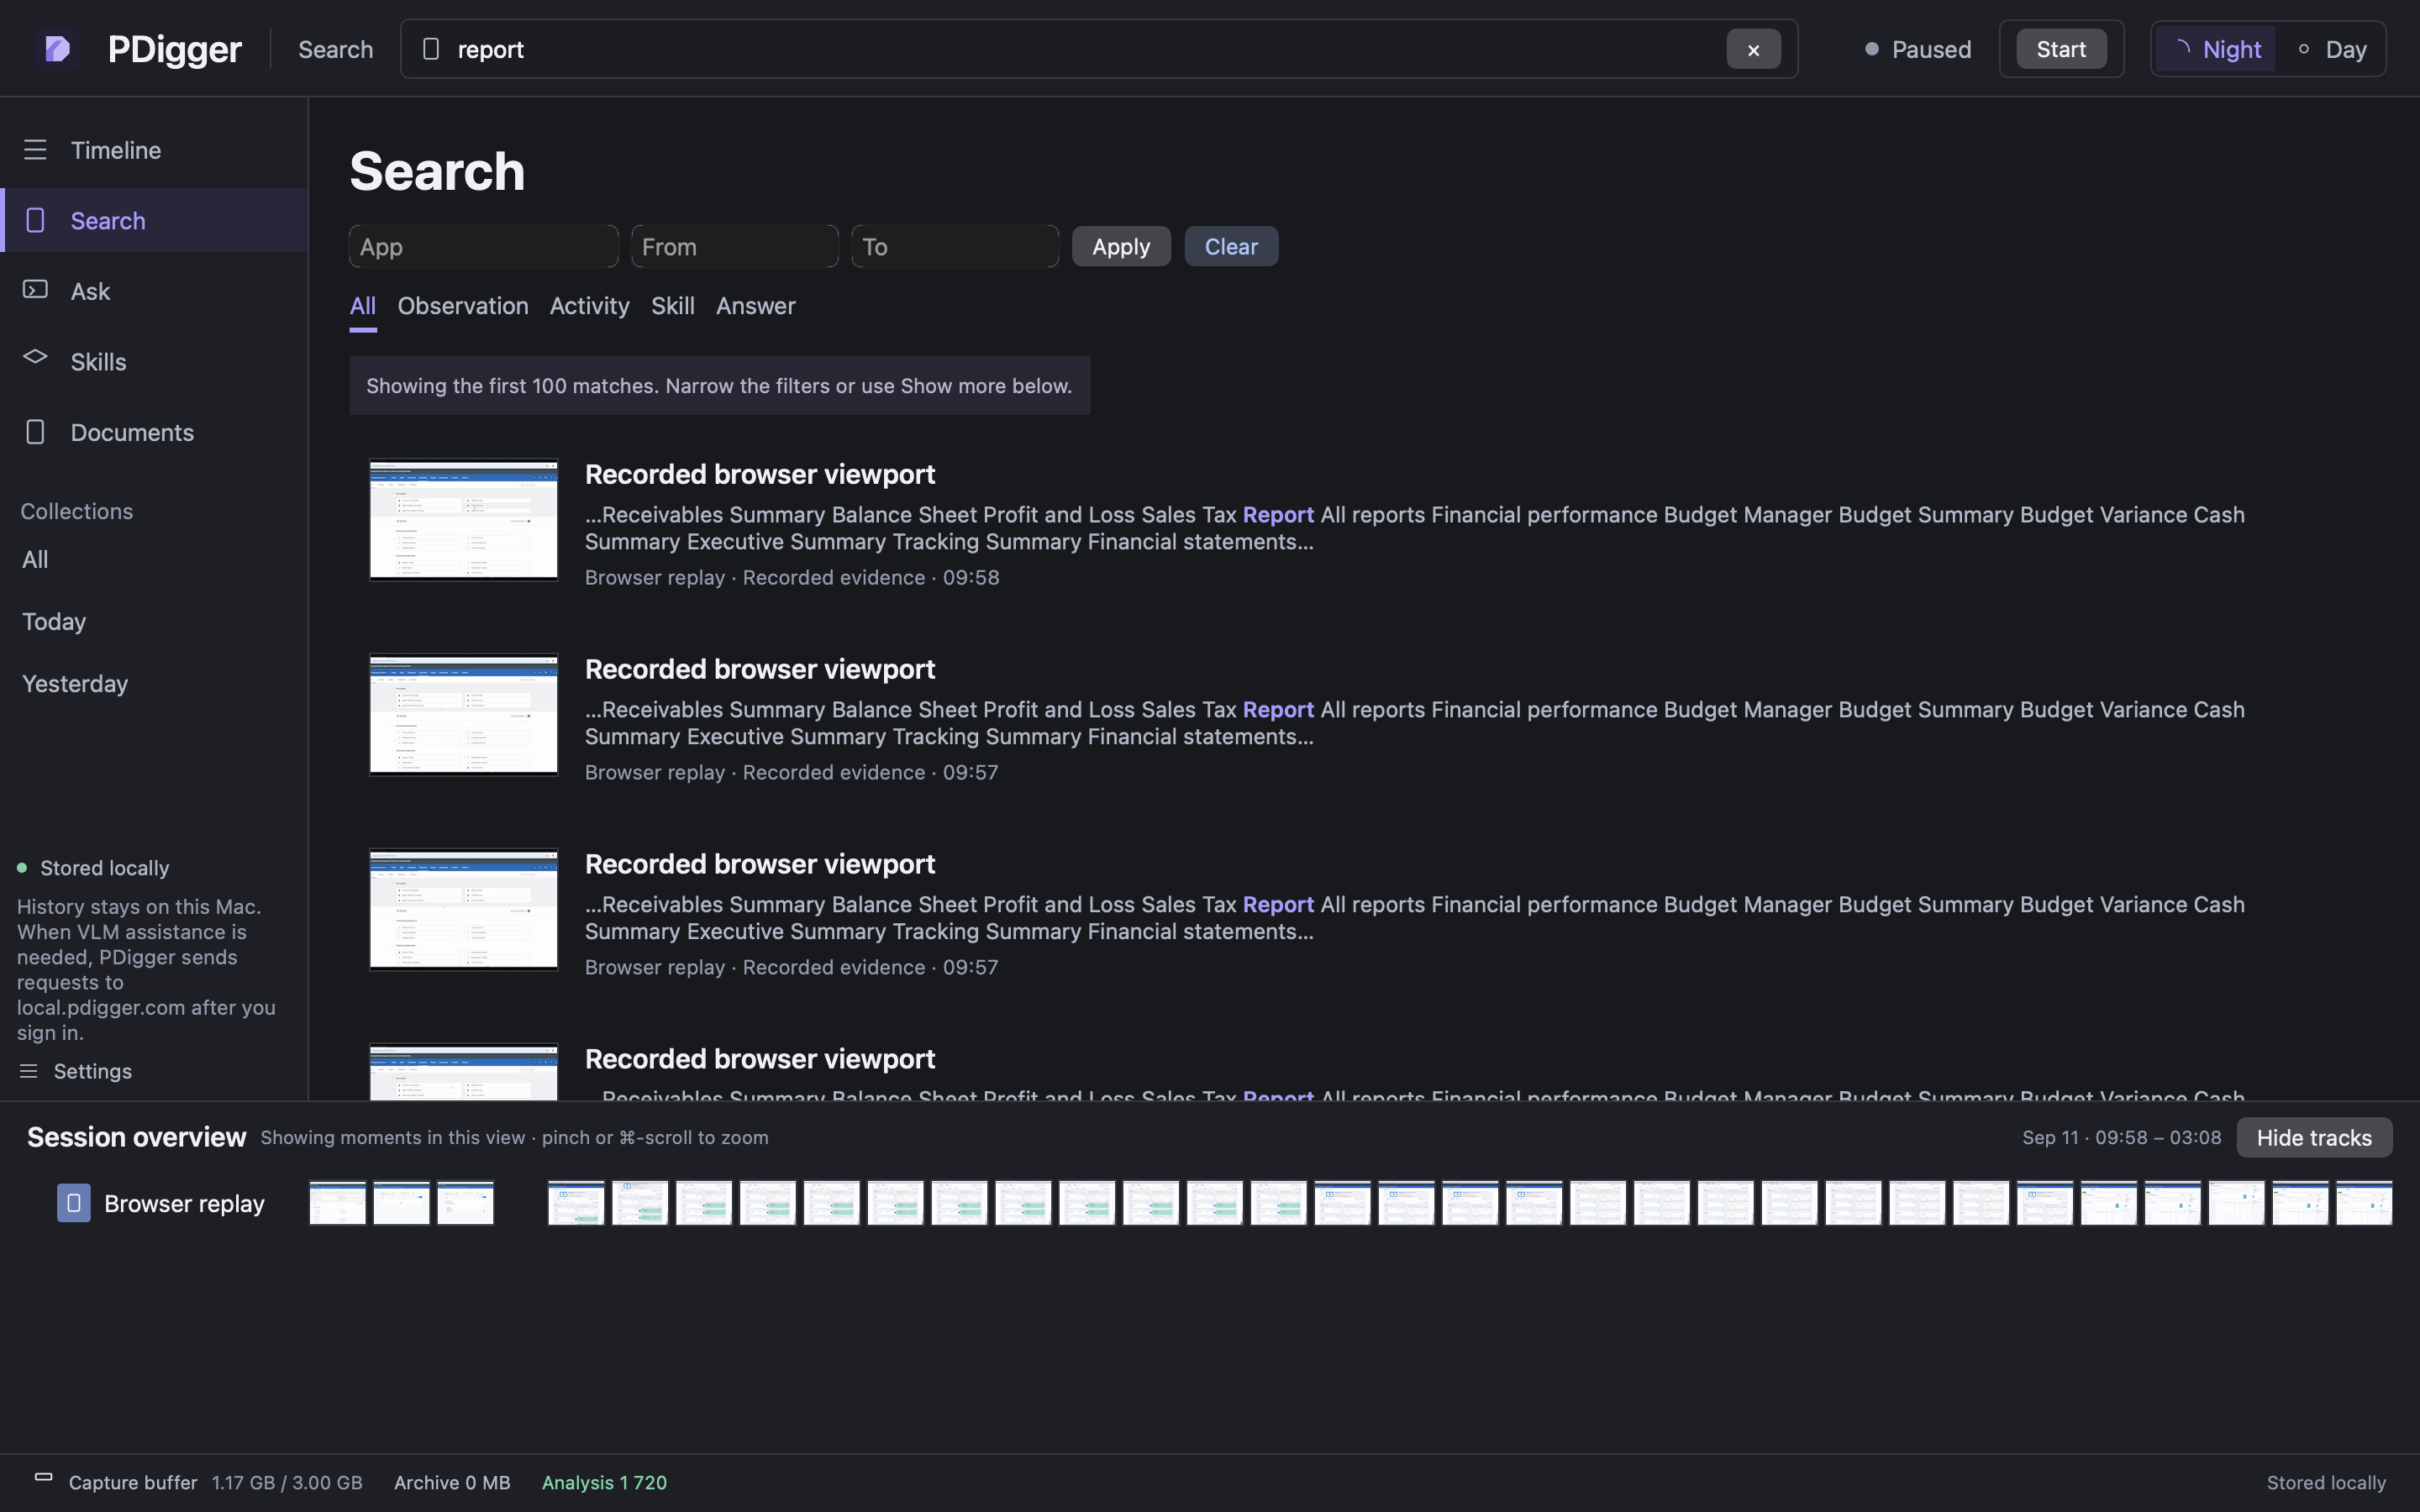Switch to the Answer tab
Image resolution: width=2420 pixels, height=1512 pixels.
coord(756,306)
